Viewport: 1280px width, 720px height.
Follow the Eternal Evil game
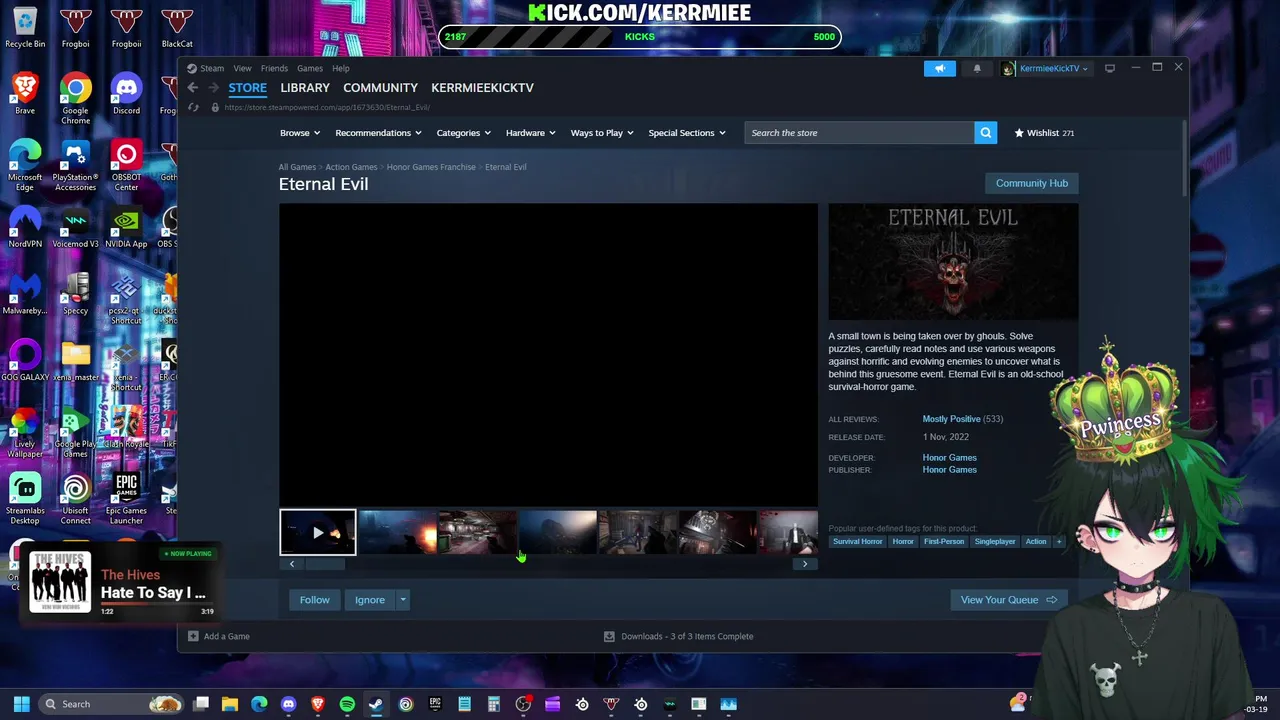coord(314,600)
